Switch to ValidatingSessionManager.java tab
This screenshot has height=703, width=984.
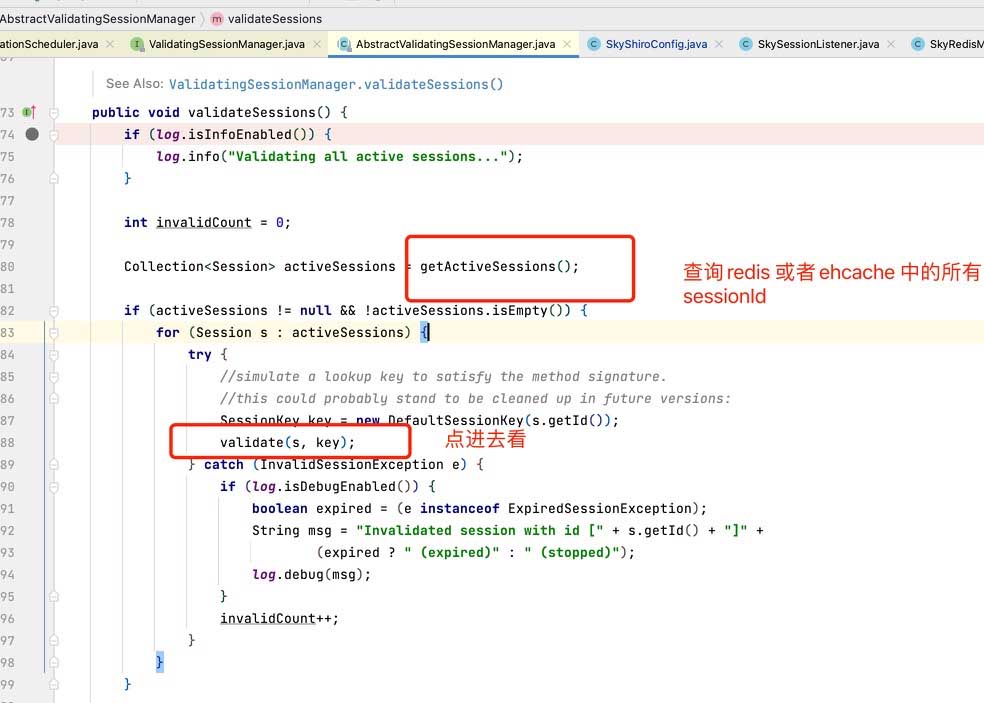(x=227, y=44)
